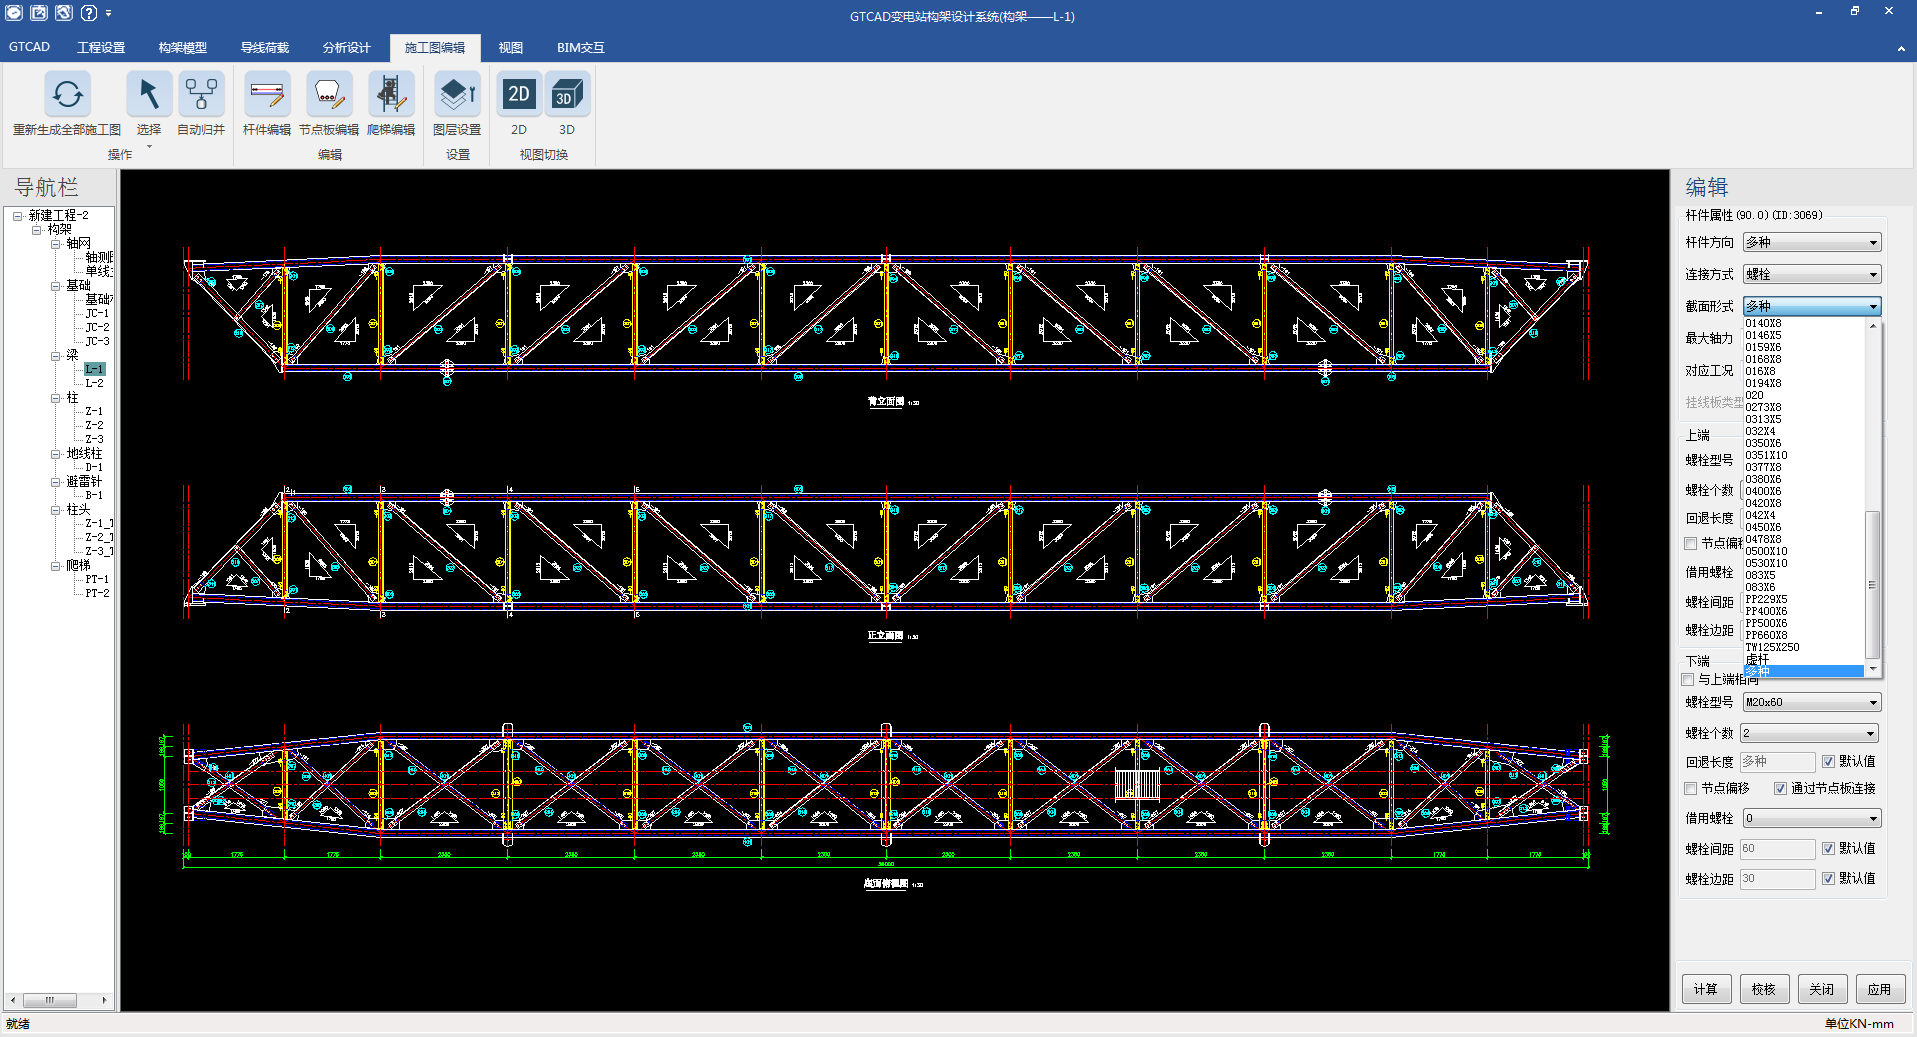Toggle 通过节点板连接 checkbox

[1780, 789]
